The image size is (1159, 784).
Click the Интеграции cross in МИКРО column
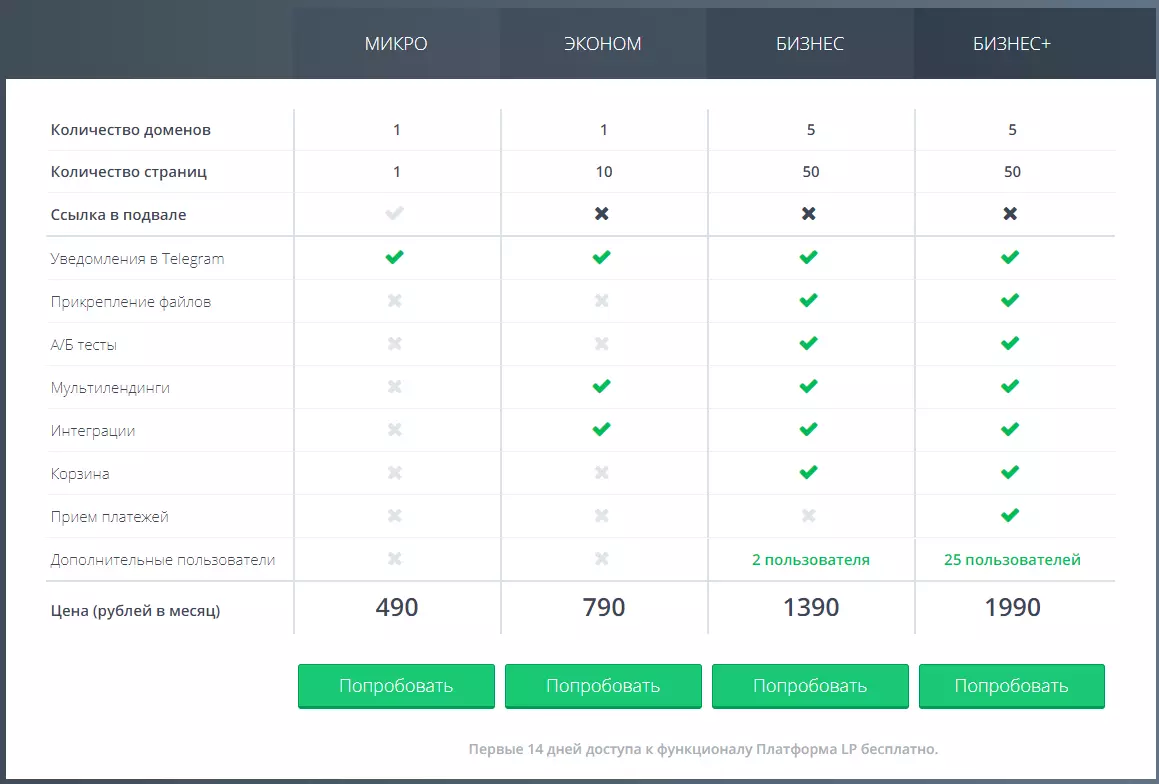tap(395, 429)
